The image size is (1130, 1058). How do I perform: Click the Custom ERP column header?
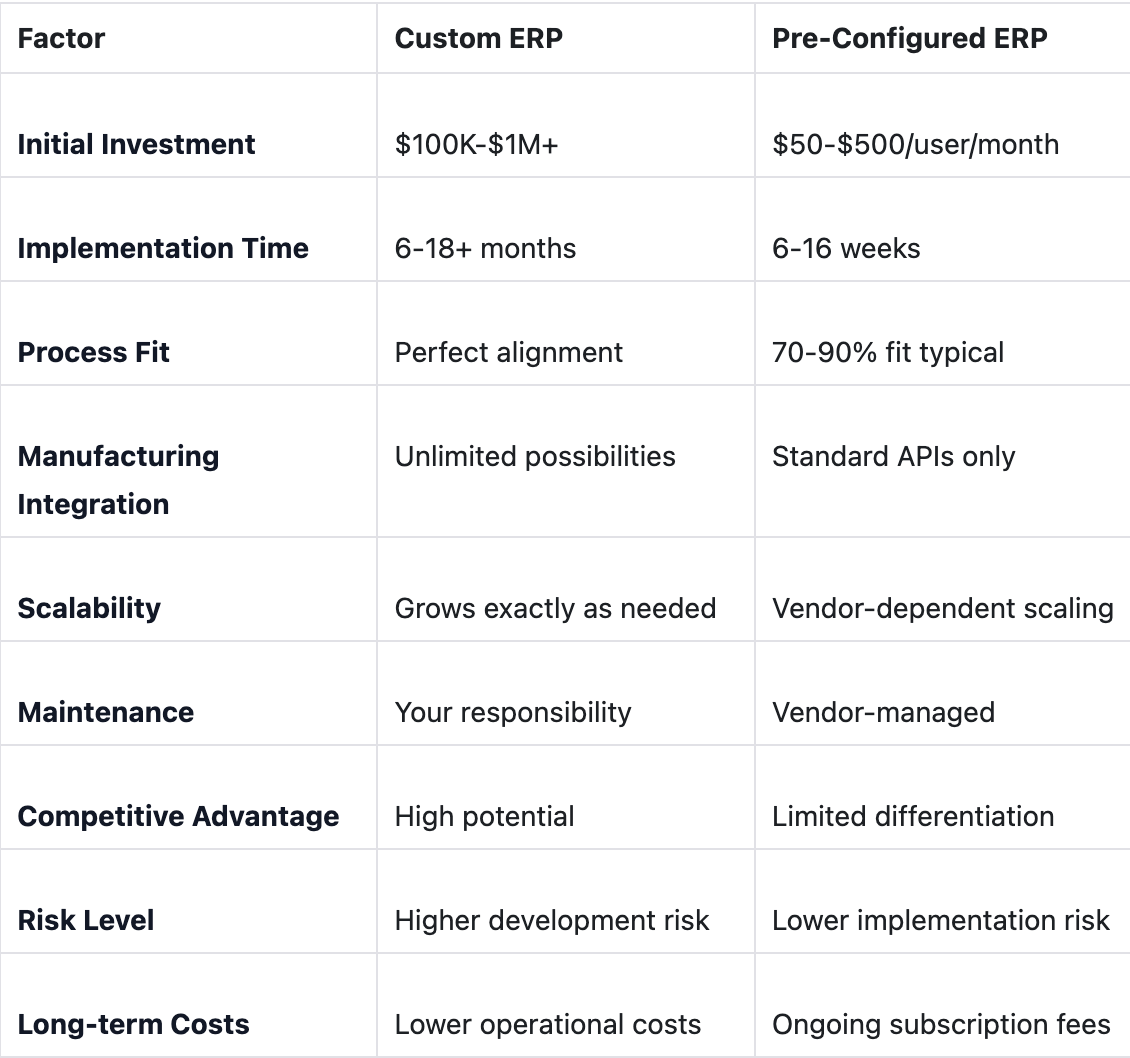(x=478, y=39)
